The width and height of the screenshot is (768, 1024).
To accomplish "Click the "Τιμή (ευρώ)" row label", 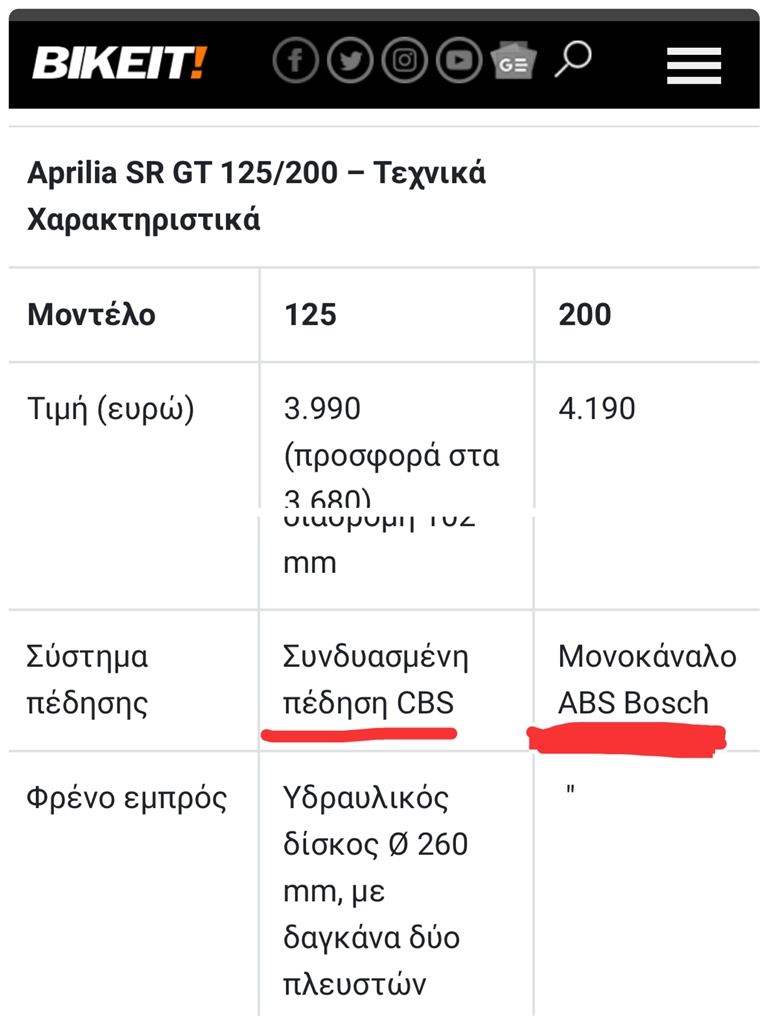I will click(110, 409).
